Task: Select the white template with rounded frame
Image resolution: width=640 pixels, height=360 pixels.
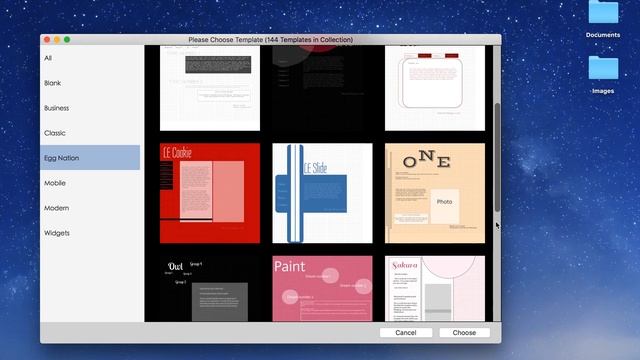Action: tap(435, 88)
